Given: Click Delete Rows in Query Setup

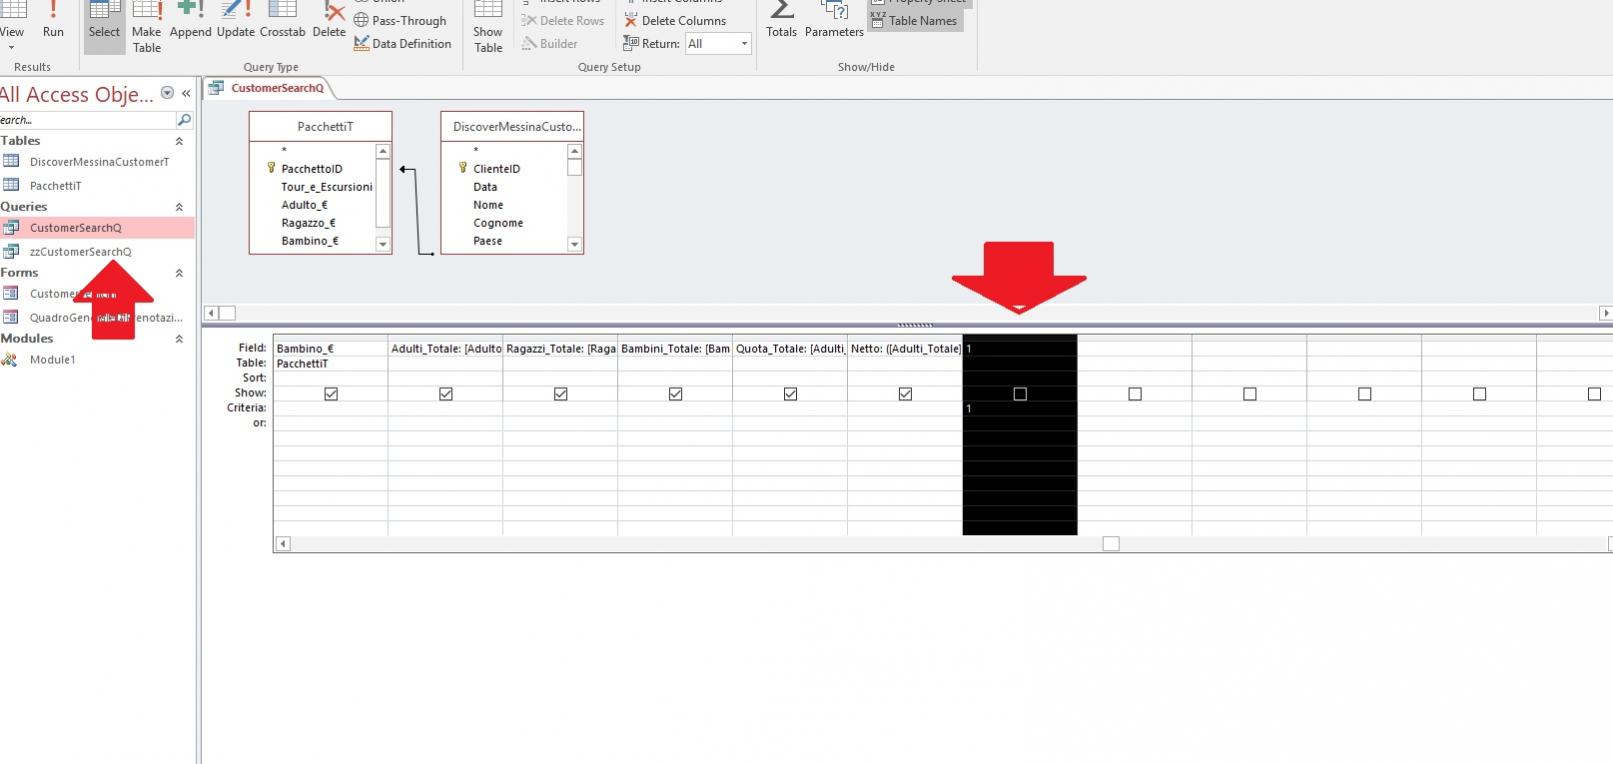Looking at the screenshot, I should point(563,20).
